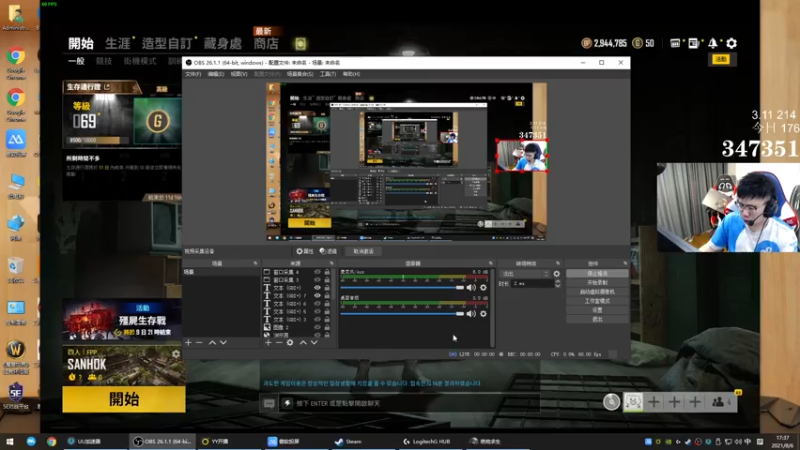Move the source down in the sources list
The height and width of the screenshot is (450, 800).
[314, 342]
